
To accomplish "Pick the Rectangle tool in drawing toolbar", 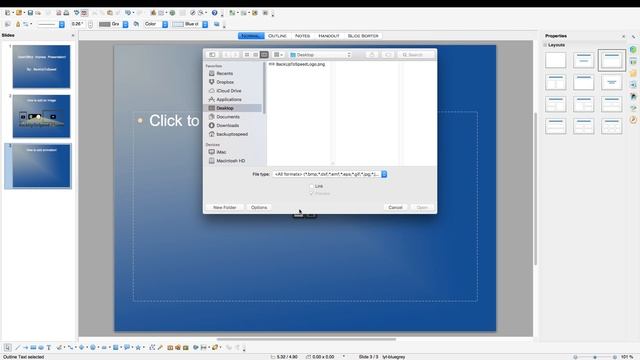I will (33, 347).
